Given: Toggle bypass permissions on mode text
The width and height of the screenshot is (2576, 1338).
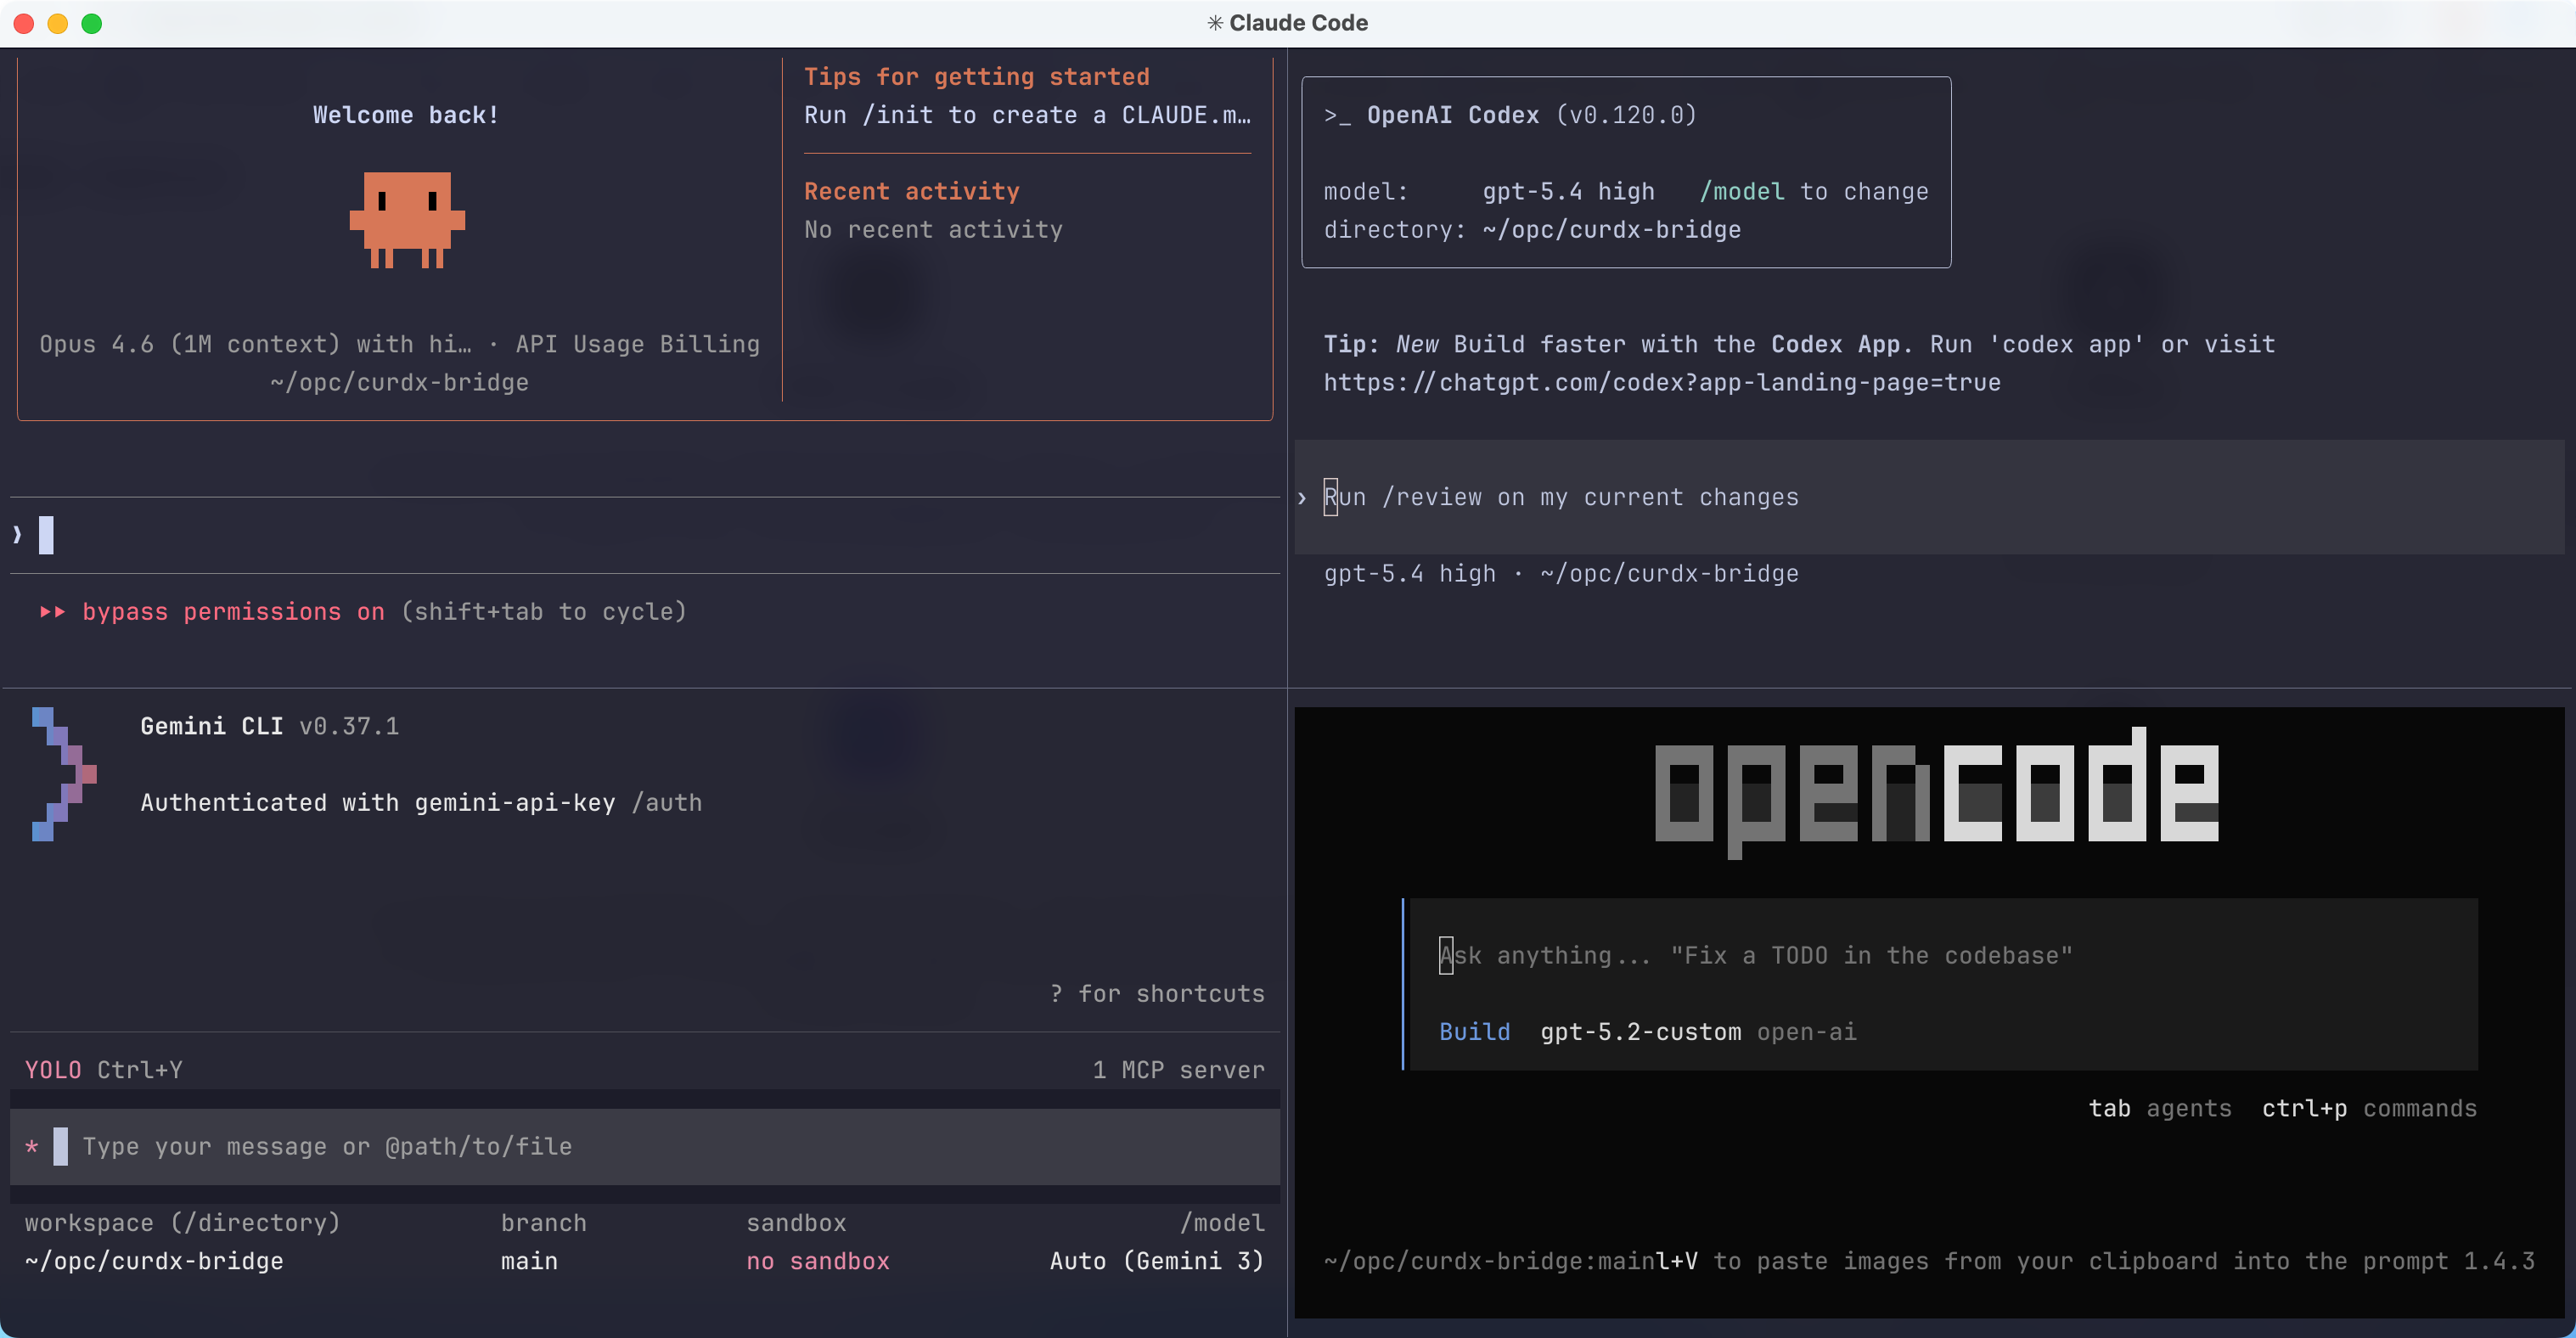Looking at the screenshot, I should [233, 612].
